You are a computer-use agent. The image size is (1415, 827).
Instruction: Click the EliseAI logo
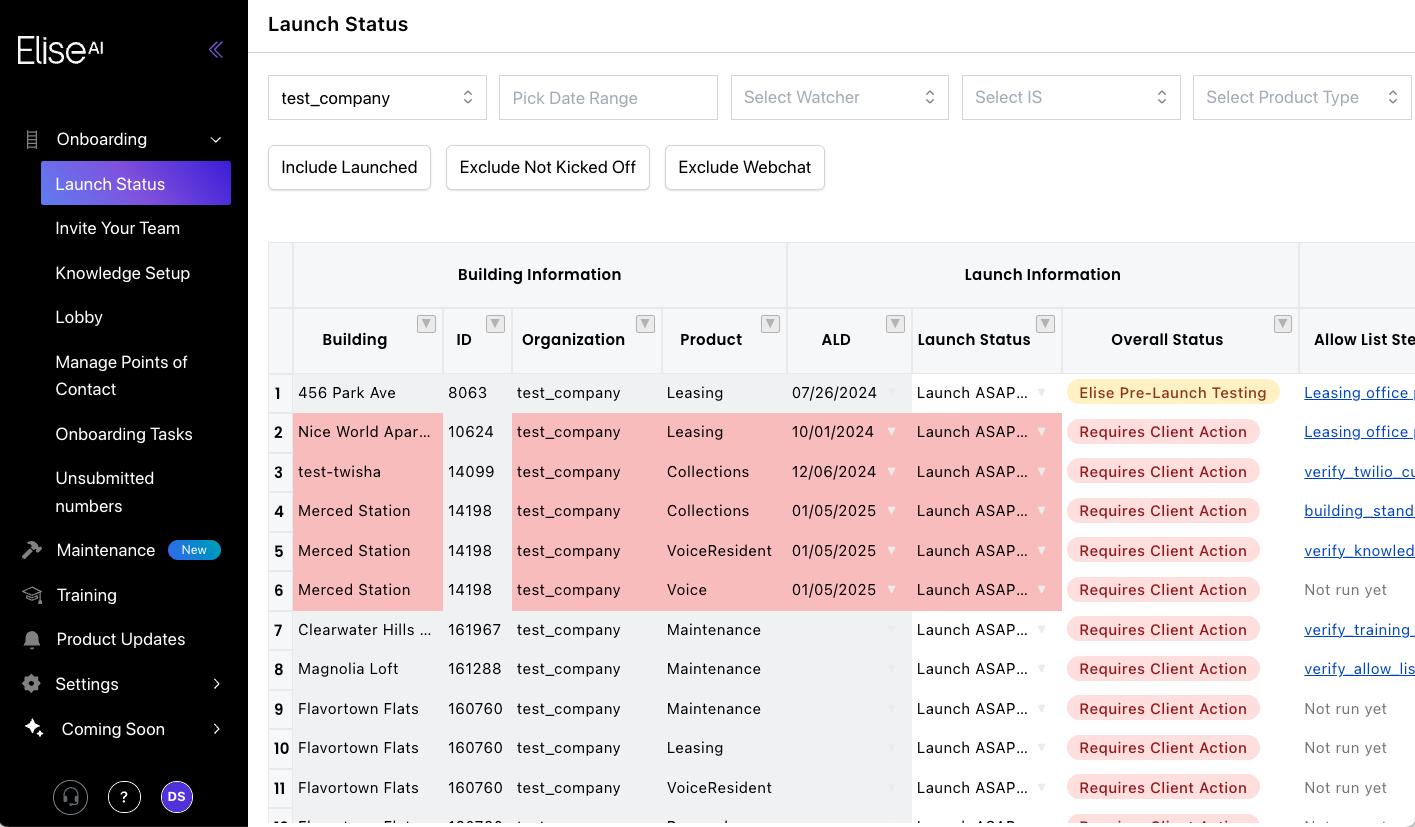click(60, 50)
